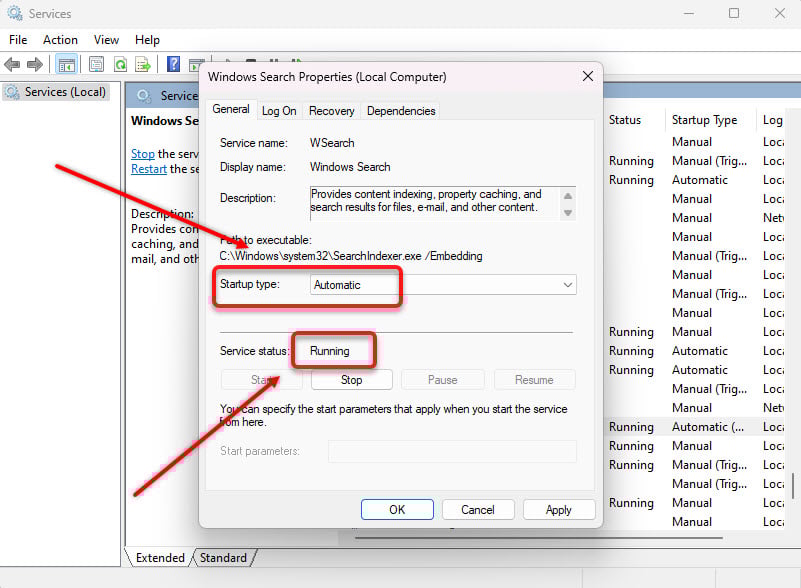Confirm the dialog with OK
Viewport: 801px width, 588px height.
397,509
